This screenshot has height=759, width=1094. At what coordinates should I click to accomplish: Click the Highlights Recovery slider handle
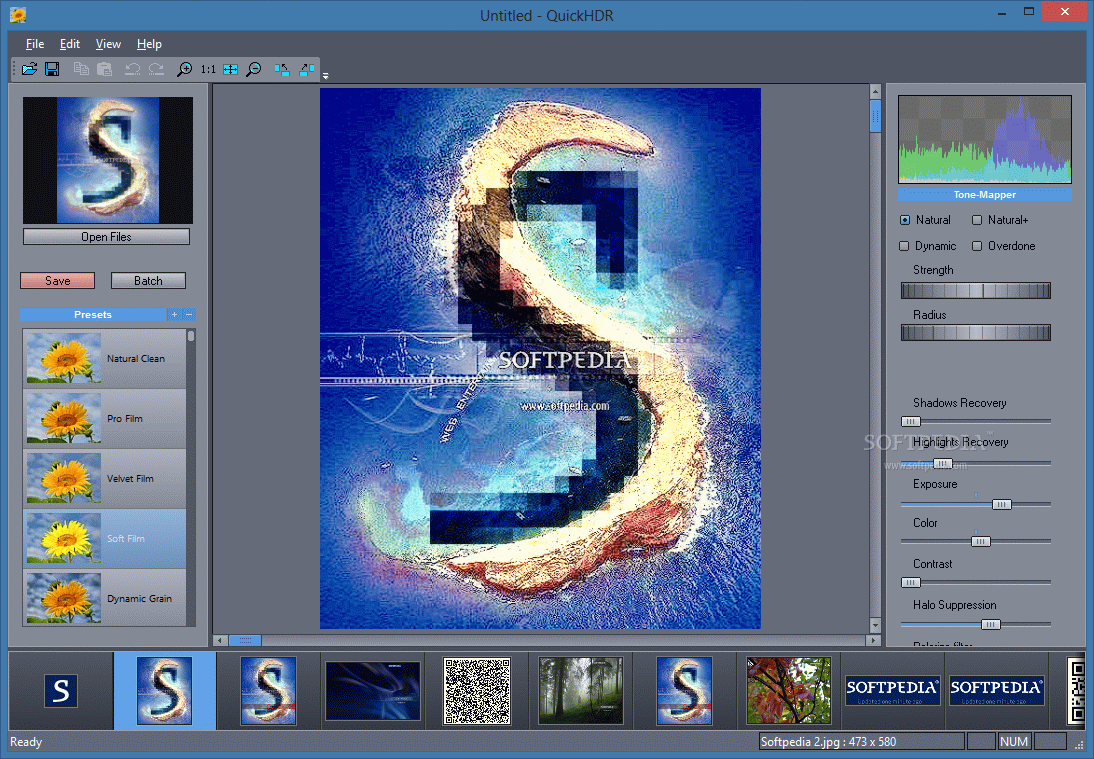[943, 463]
